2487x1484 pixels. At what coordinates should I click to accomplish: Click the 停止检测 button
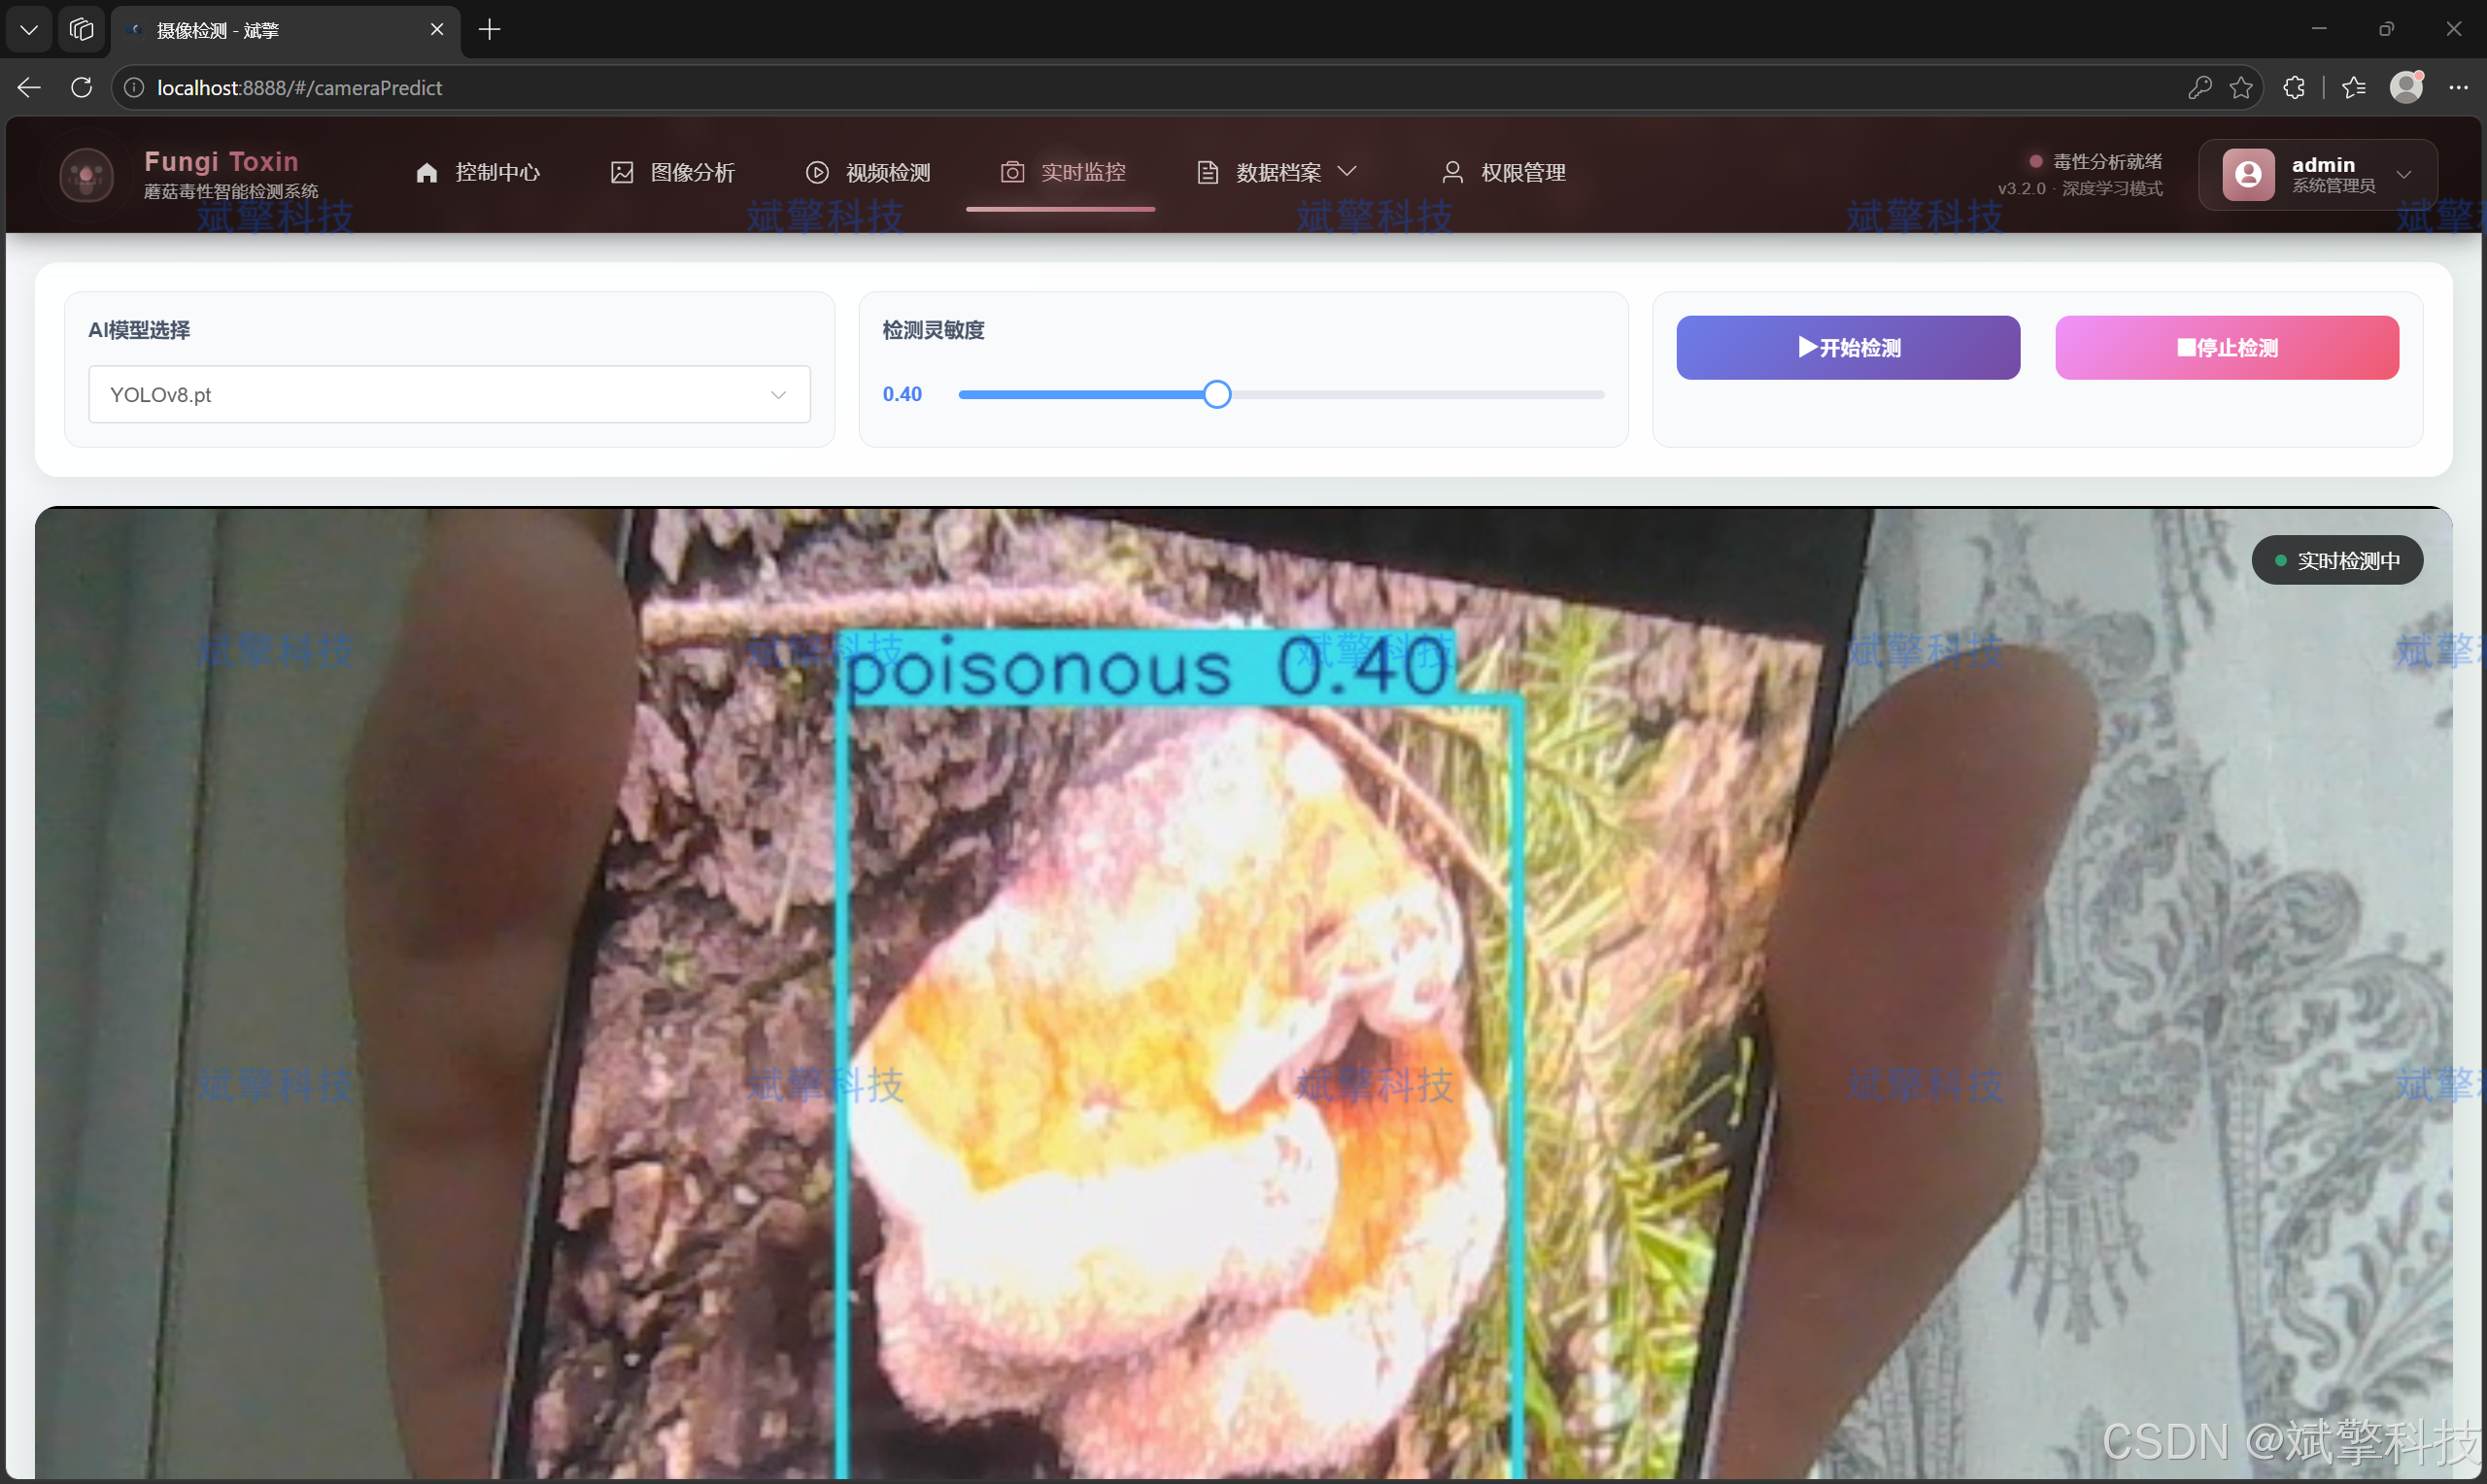2227,348
